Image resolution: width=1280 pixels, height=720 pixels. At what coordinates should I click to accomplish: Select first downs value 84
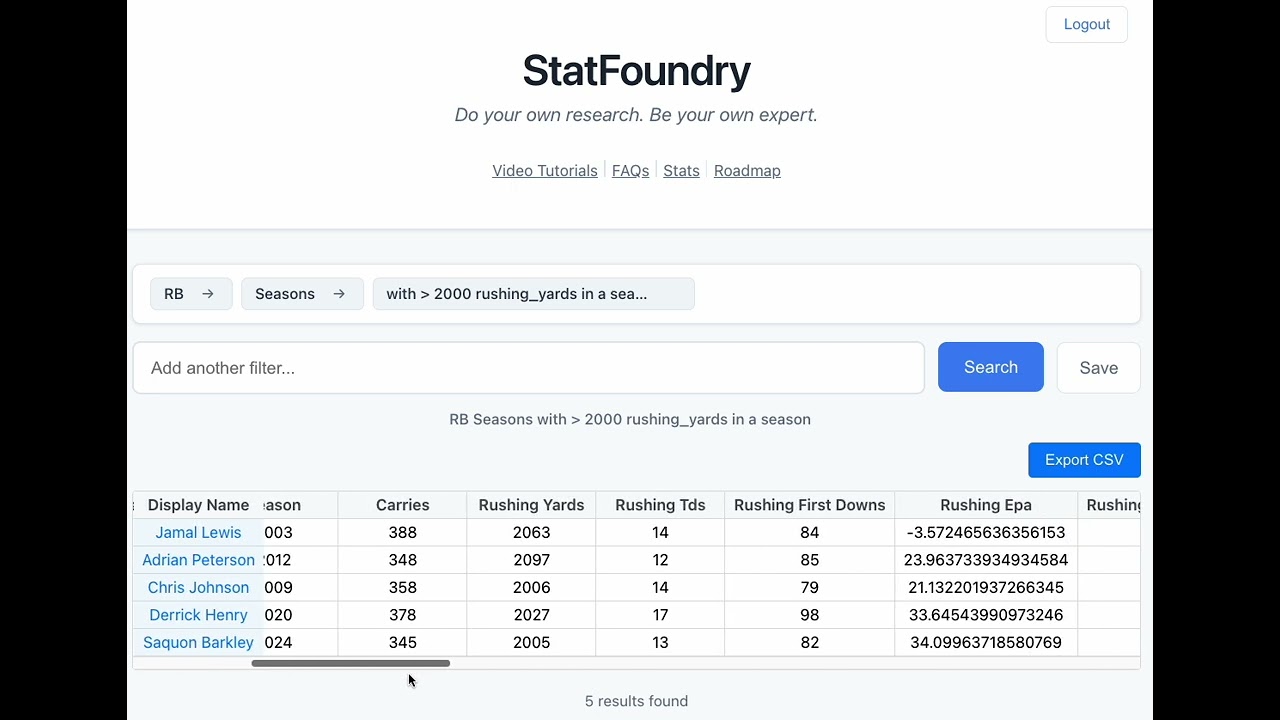coord(809,533)
